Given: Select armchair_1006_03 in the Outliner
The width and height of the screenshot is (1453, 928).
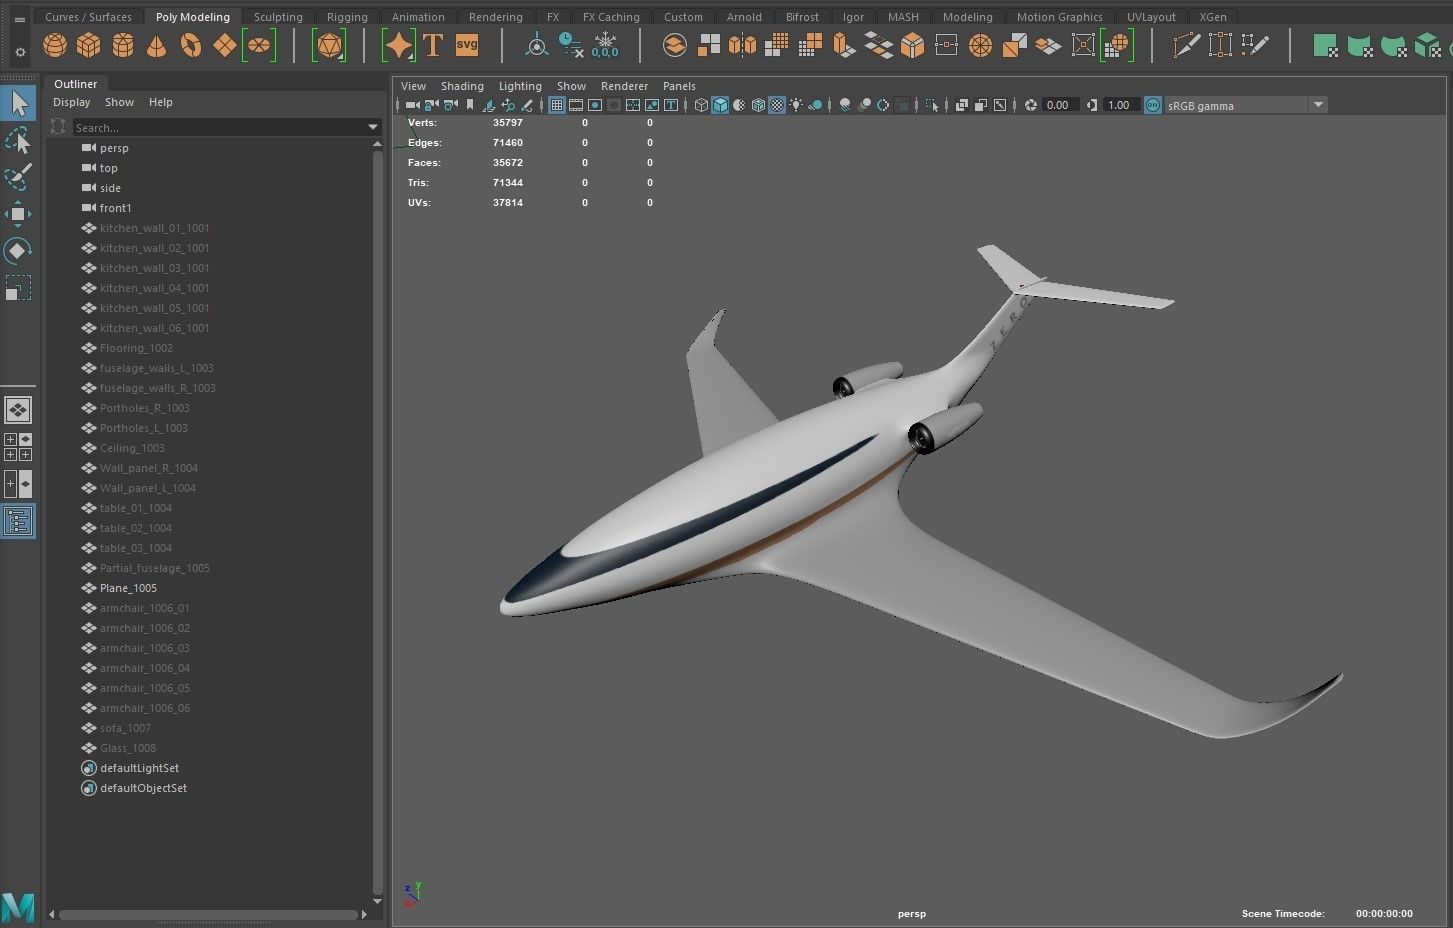Looking at the screenshot, I should (144, 648).
